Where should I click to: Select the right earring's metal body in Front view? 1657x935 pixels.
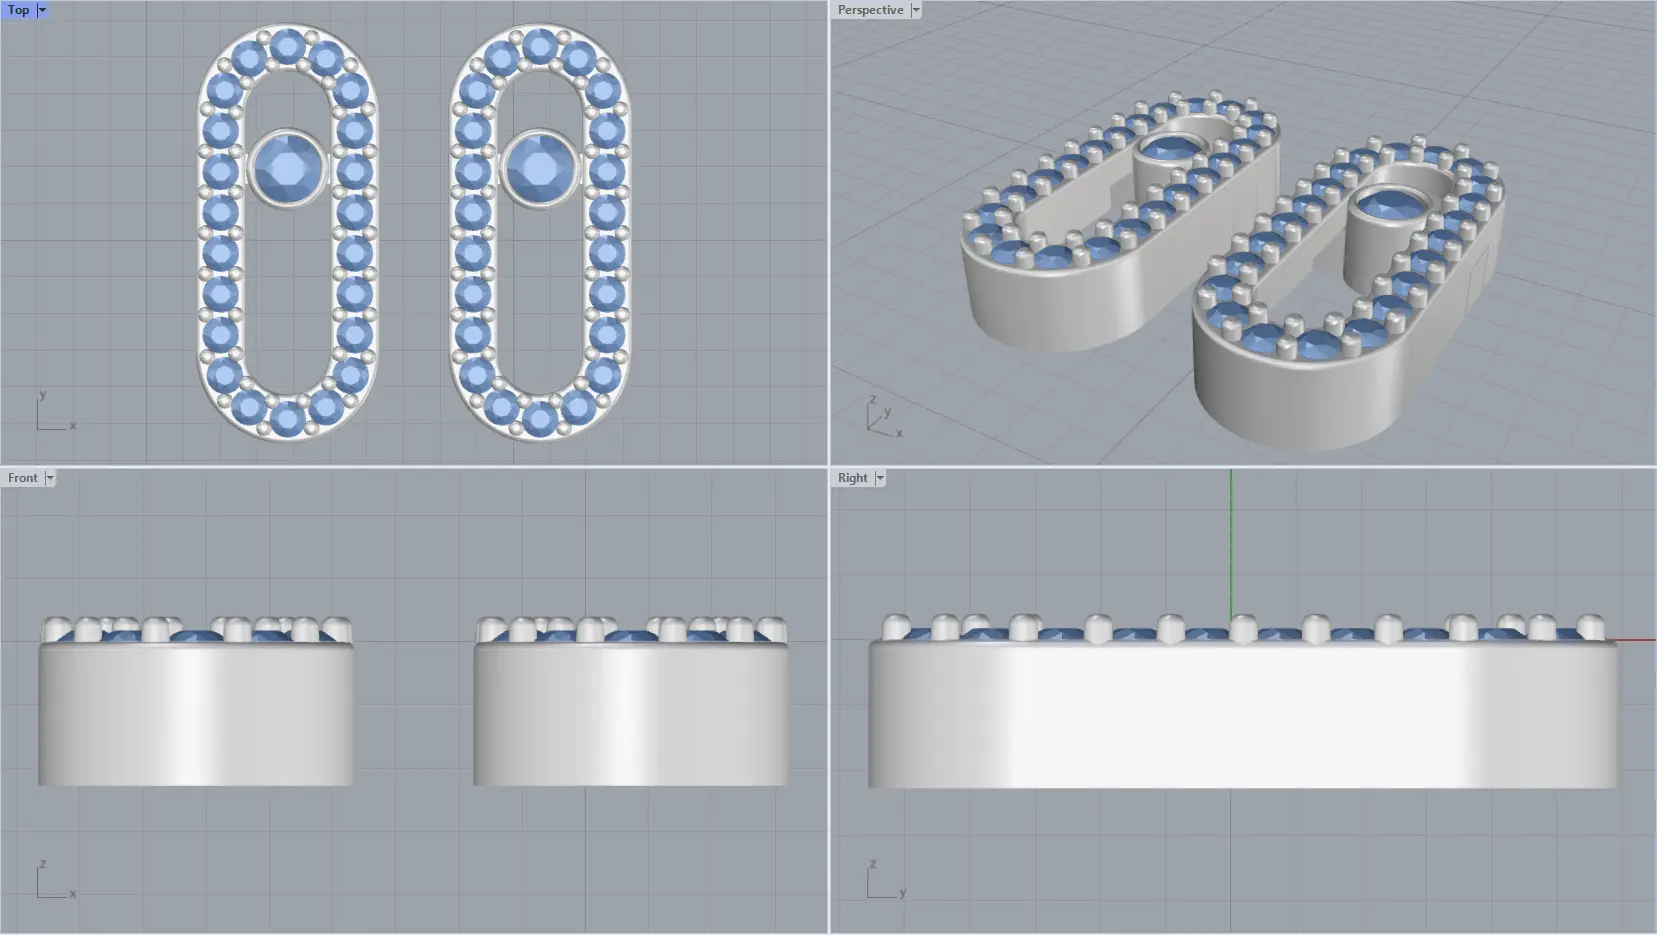[x=630, y=715]
